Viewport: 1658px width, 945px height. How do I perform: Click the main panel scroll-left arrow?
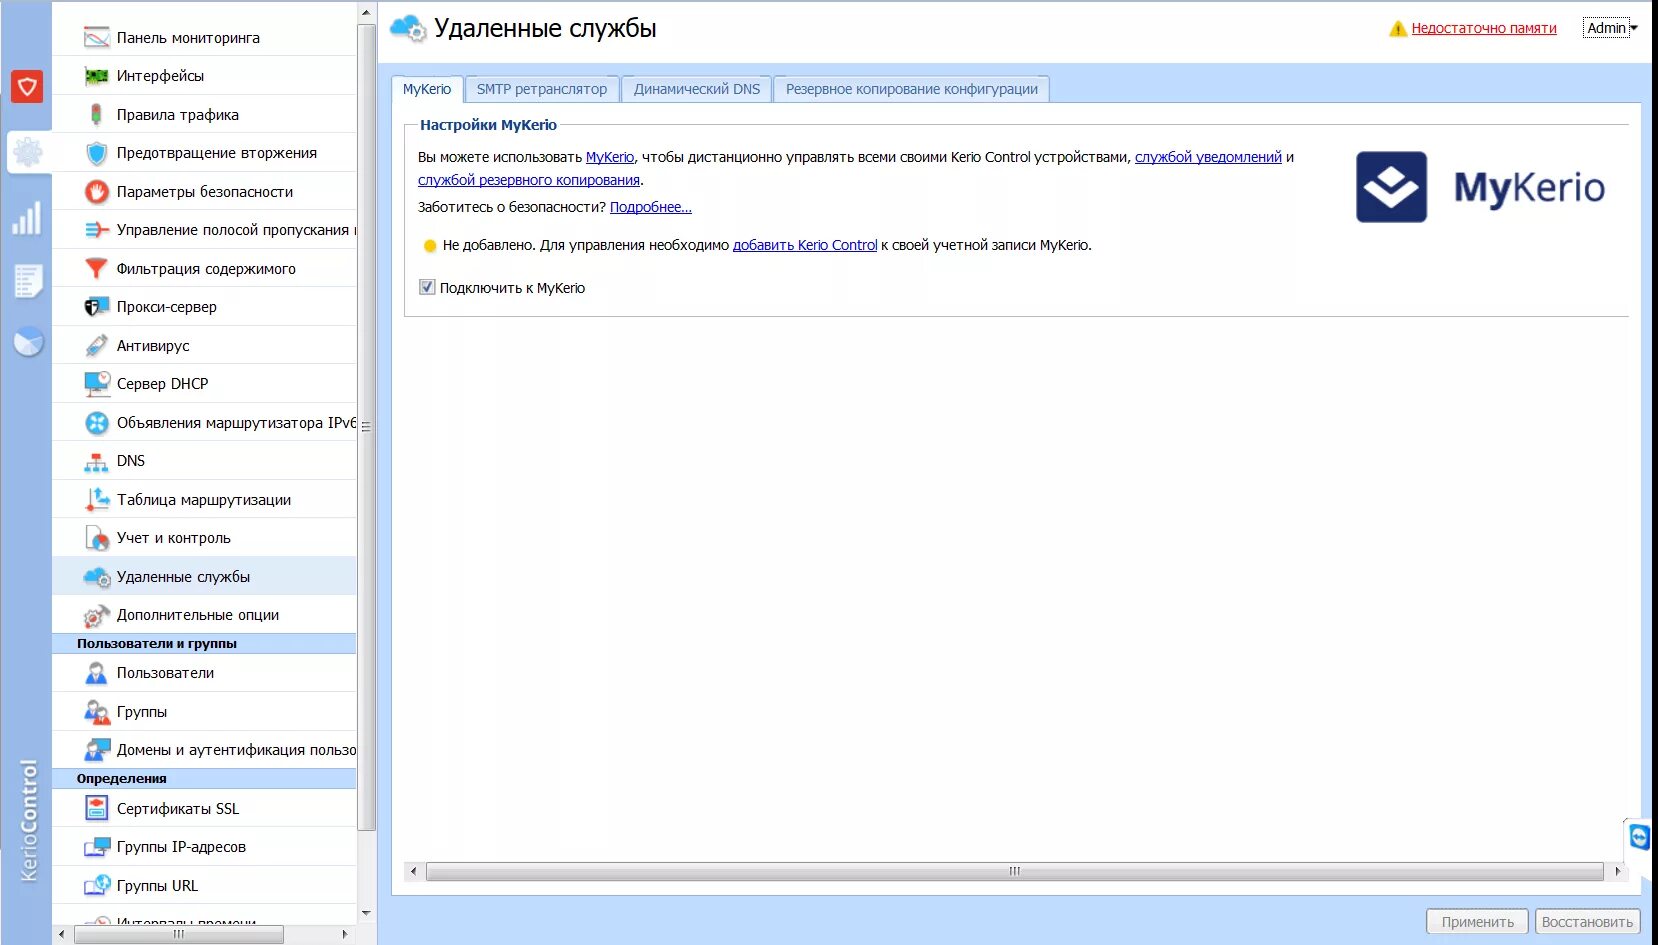click(413, 871)
